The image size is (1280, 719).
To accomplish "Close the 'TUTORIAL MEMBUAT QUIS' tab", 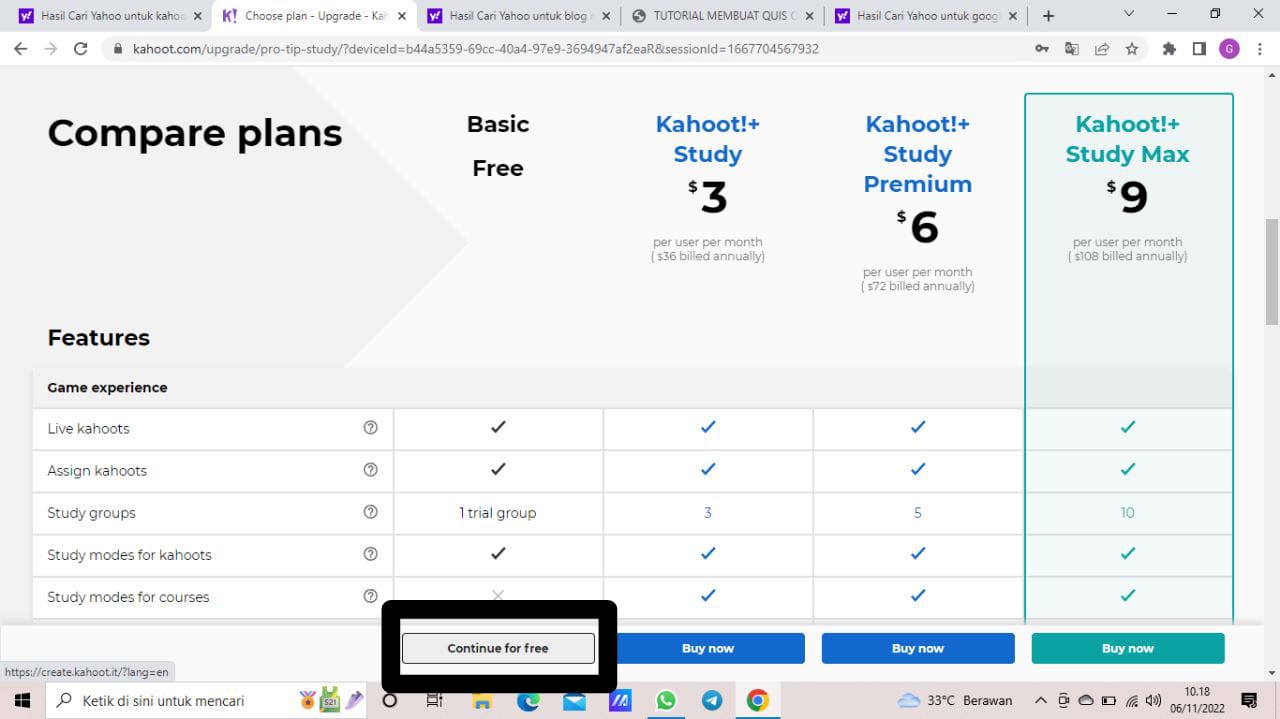I will [x=810, y=16].
